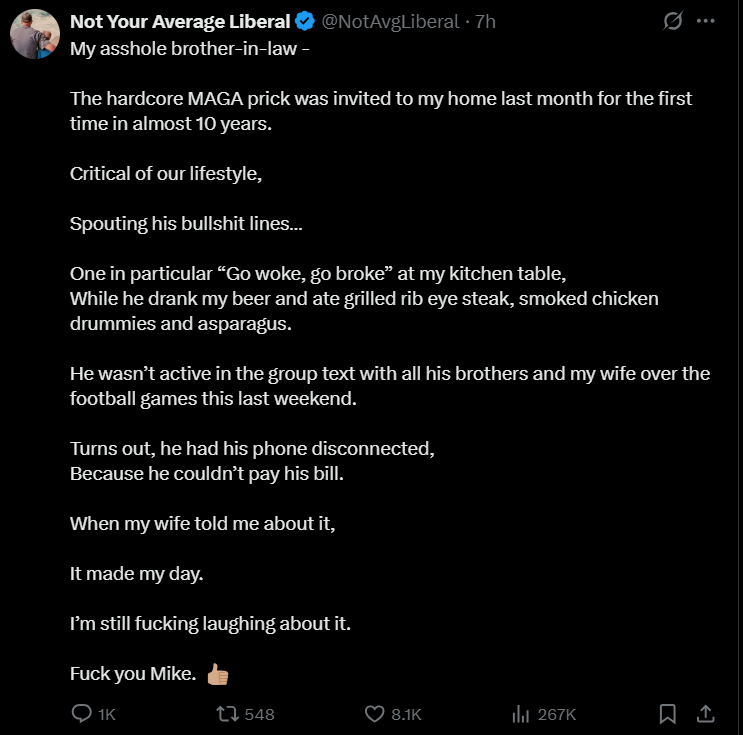Click the share upload arrow icon

pyautogui.click(x=705, y=714)
